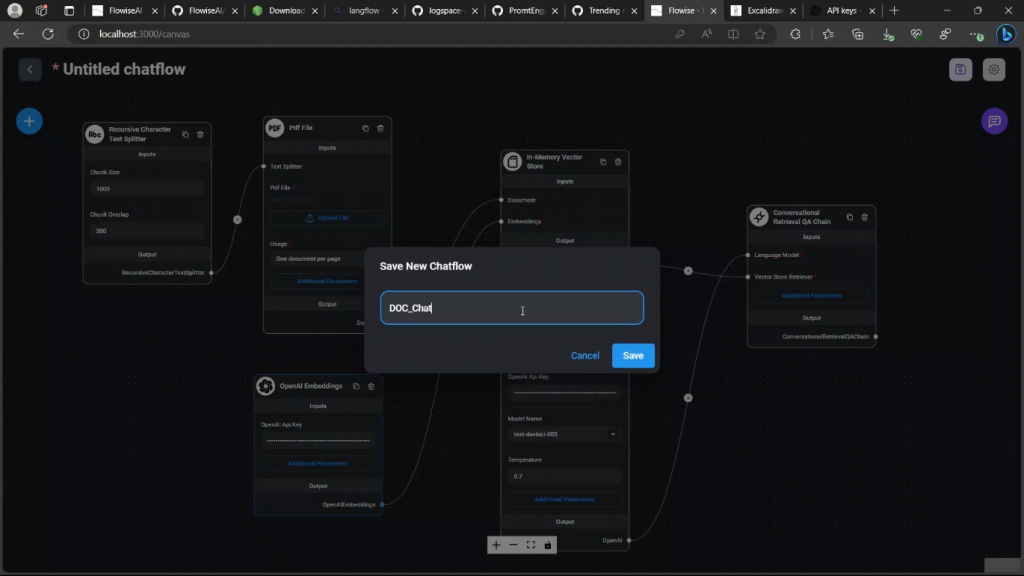This screenshot has width=1024, height=576.
Task: Click the browser back arrow
Action: (18, 34)
